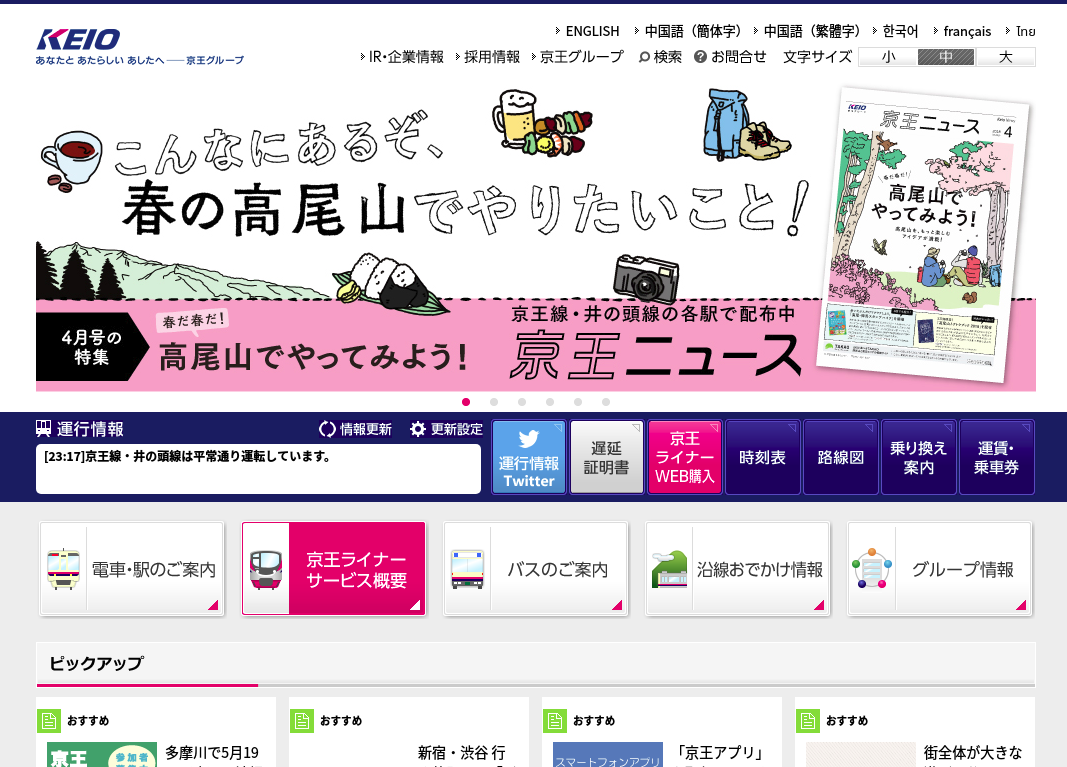The width and height of the screenshot is (1067, 767).
Task: Click the KEIO logo
Action: tap(78, 39)
